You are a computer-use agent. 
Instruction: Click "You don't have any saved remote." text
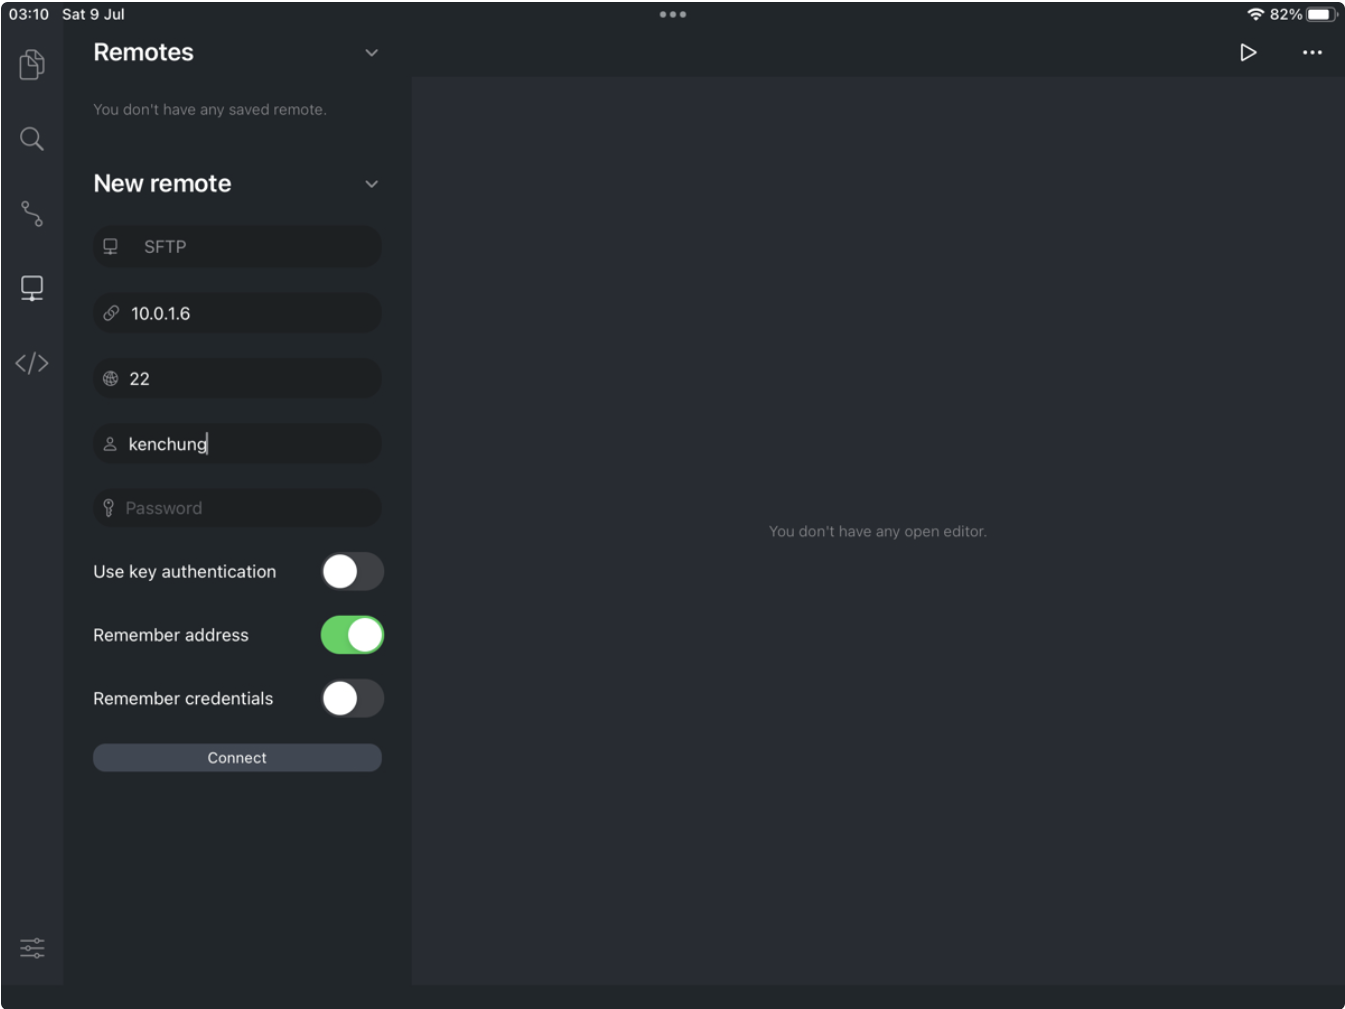point(210,109)
